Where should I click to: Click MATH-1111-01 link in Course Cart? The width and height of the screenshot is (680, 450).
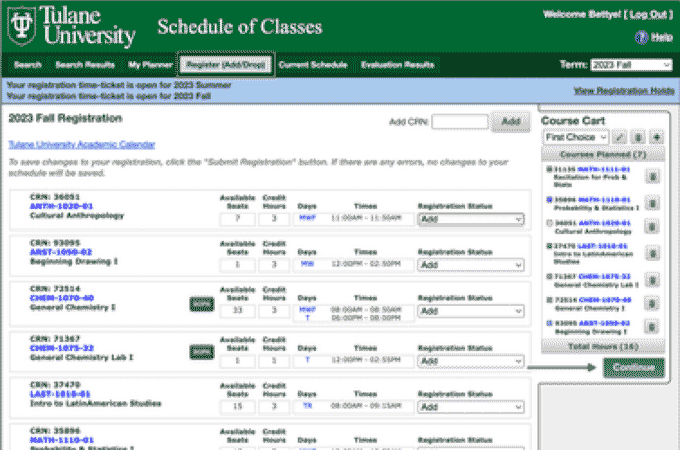(603, 169)
